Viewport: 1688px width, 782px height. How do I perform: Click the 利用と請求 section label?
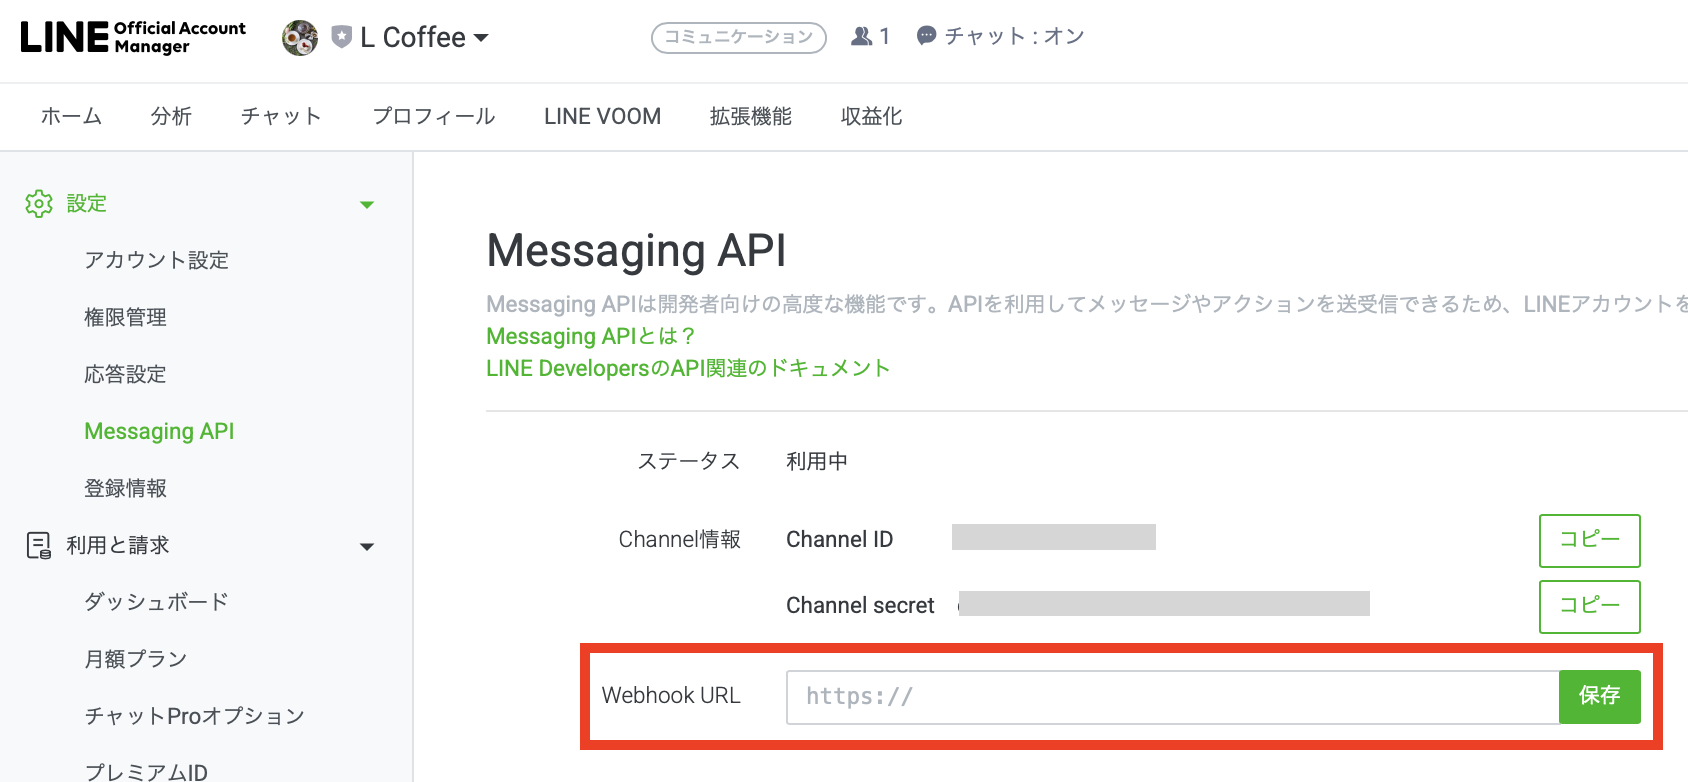118,545
